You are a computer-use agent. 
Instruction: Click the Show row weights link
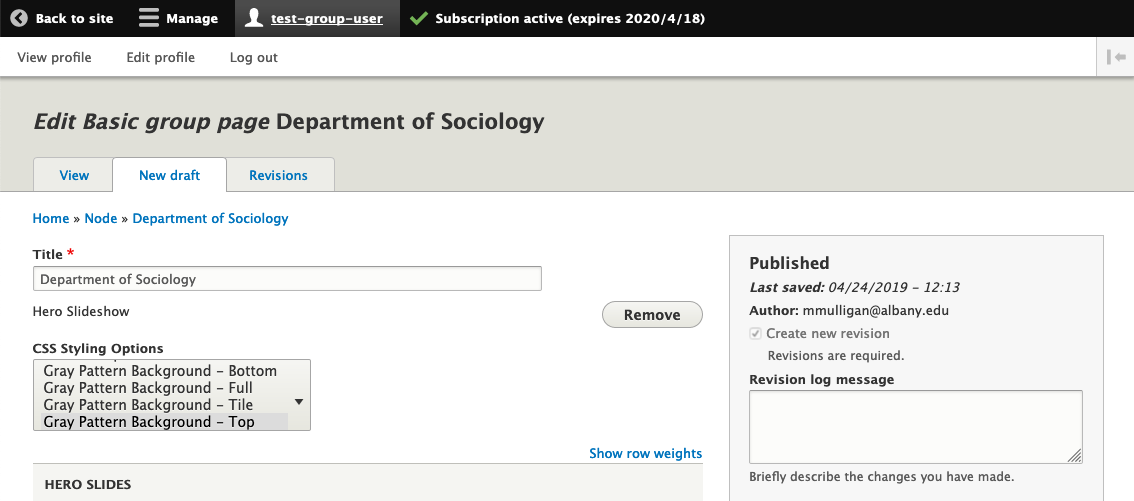645,453
